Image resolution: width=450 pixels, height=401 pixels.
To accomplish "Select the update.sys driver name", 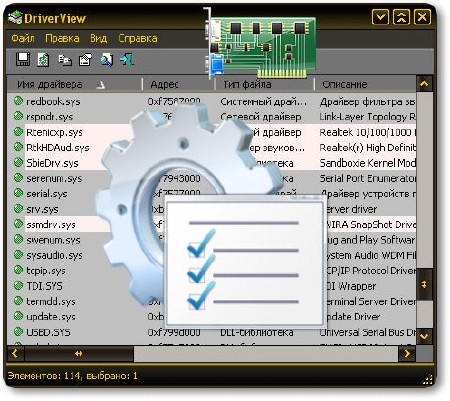I will click(x=51, y=317).
